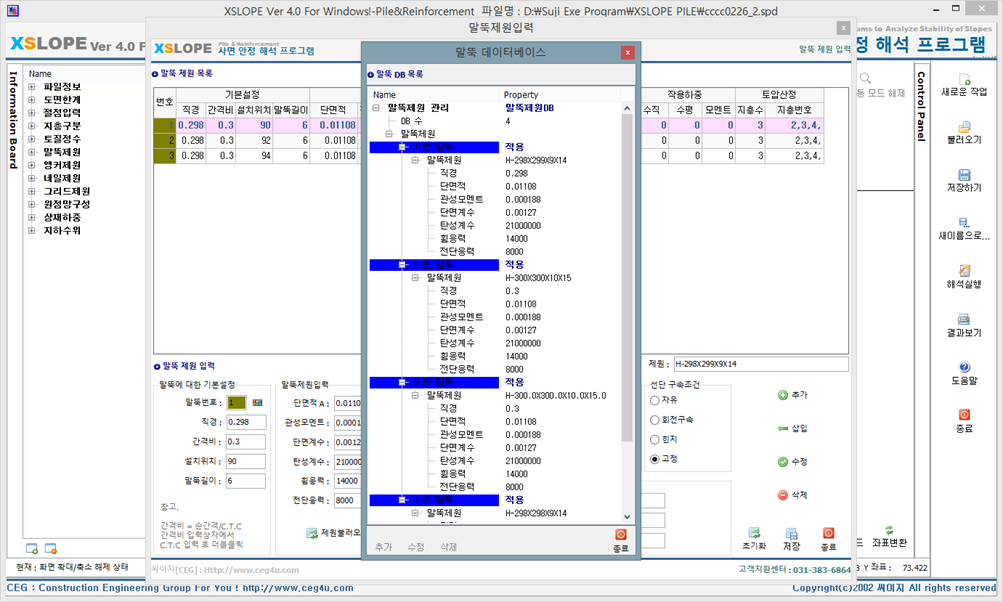Click the red 종료 icon in Control Panel
Image resolution: width=1003 pixels, height=602 pixels.
964,415
